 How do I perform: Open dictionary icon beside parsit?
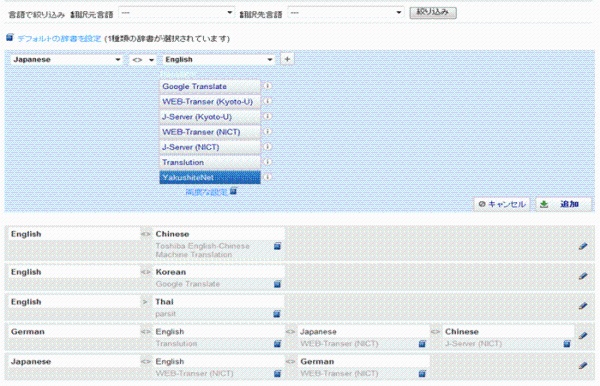click(x=277, y=314)
